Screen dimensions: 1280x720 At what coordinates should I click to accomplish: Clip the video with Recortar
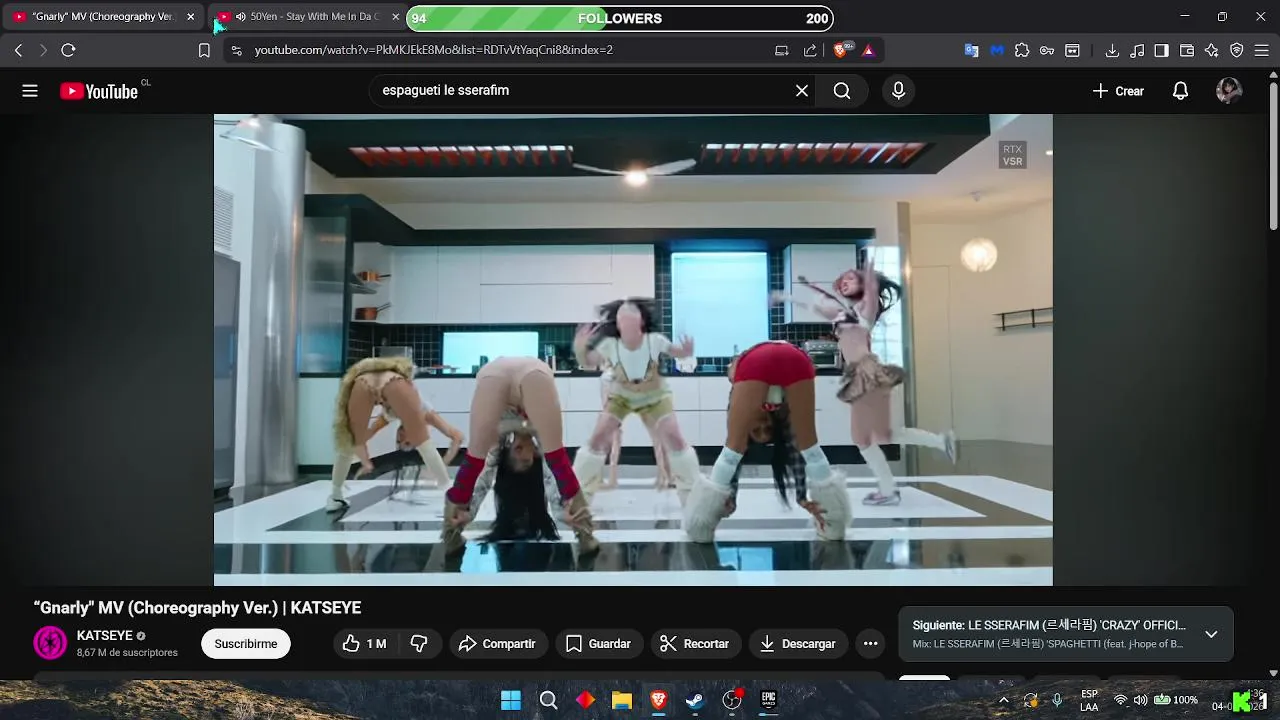click(x=695, y=644)
